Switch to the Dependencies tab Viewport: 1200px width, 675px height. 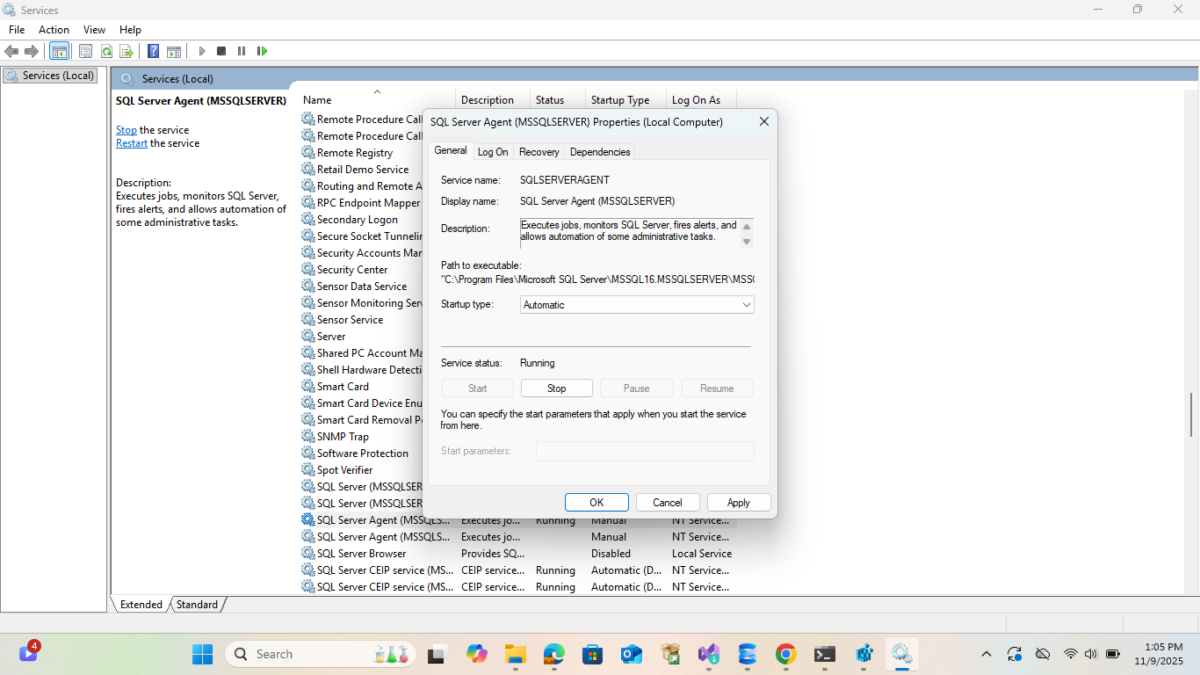coord(600,152)
